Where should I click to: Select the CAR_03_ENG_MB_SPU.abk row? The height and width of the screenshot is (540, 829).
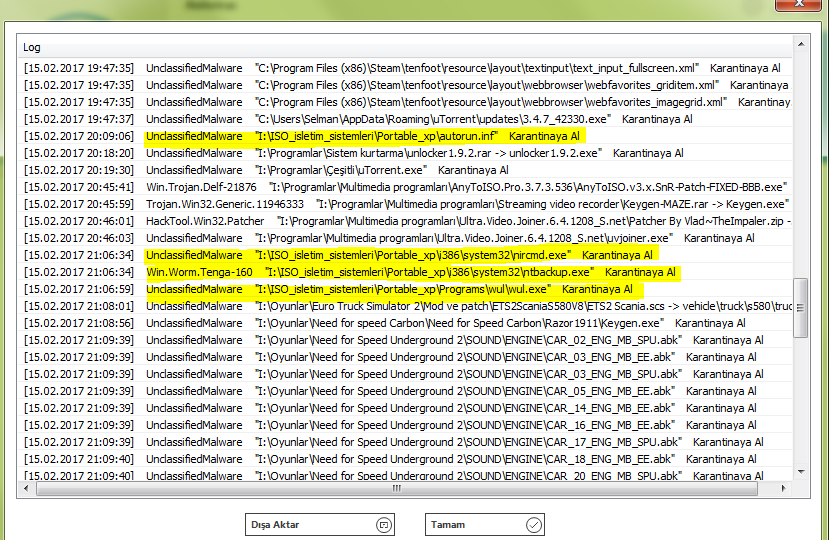click(x=406, y=374)
